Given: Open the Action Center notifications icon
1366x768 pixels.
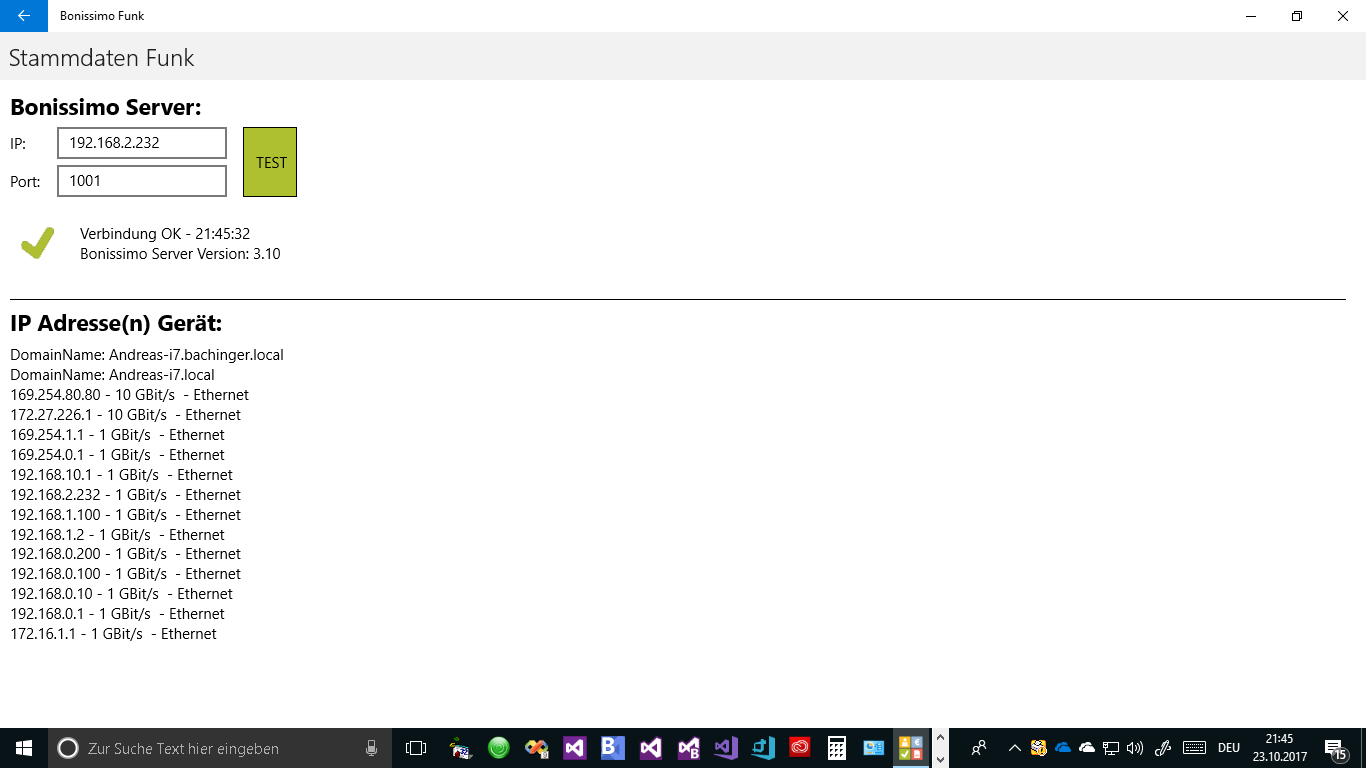Looking at the screenshot, I should (x=1337, y=749).
